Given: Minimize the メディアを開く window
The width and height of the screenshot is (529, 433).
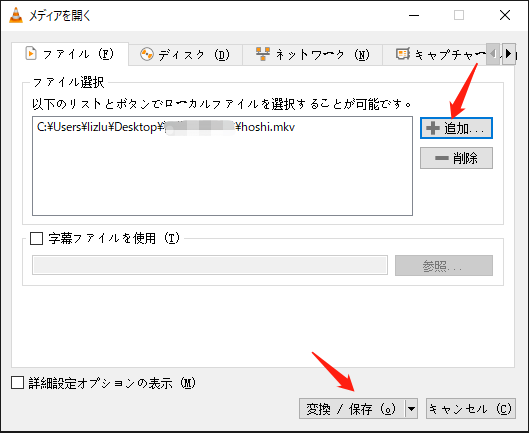Looking at the screenshot, I should pos(414,15).
